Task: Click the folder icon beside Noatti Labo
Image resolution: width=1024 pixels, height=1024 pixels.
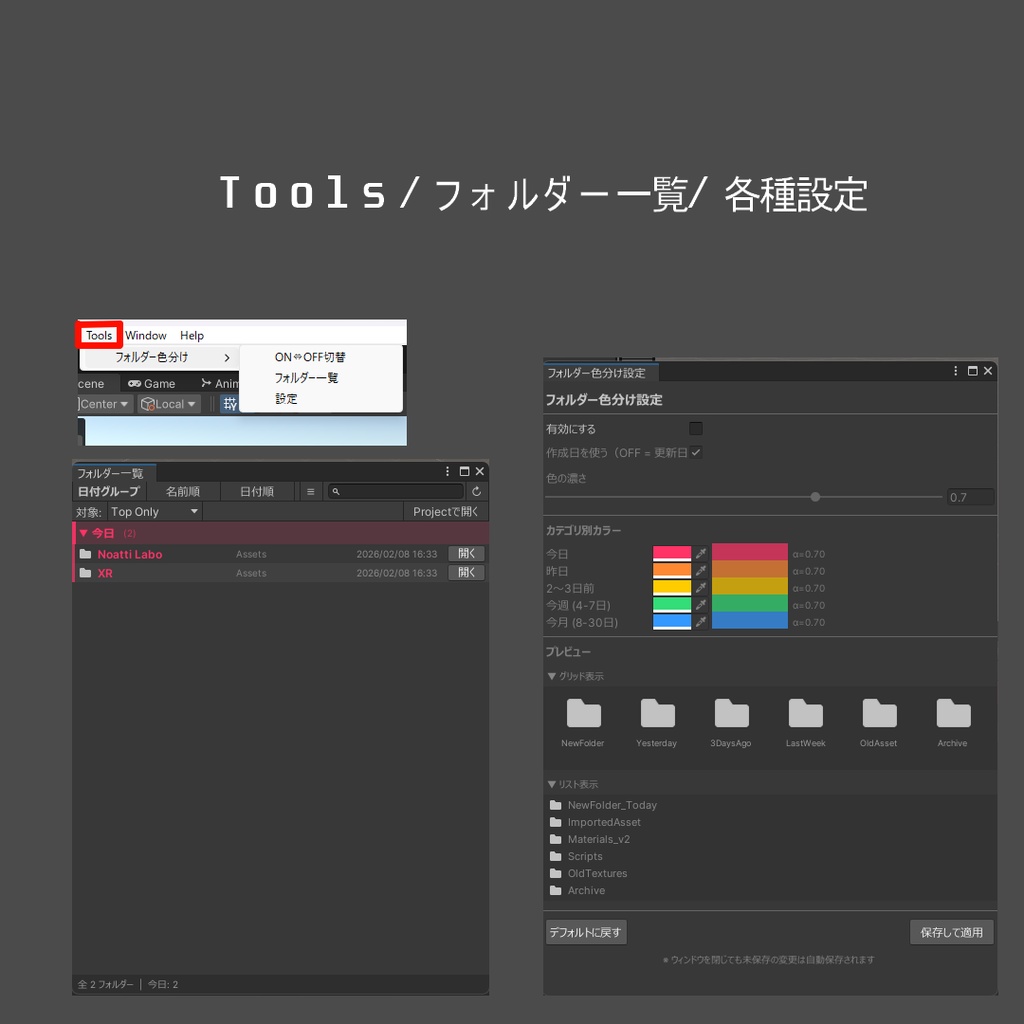Action: coord(87,553)
